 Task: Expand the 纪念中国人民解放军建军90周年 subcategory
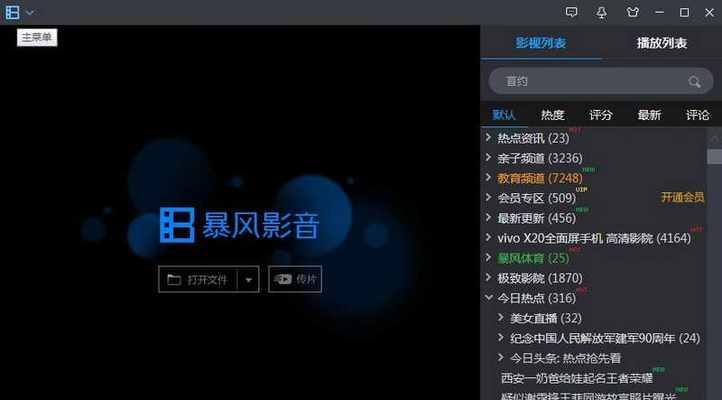click(501, 337)
